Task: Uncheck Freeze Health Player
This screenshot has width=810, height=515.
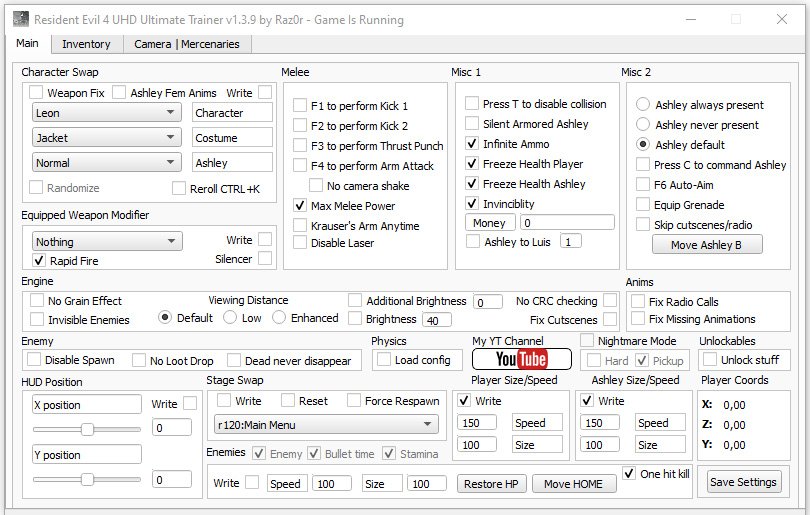Action: (x=472, y=163)
